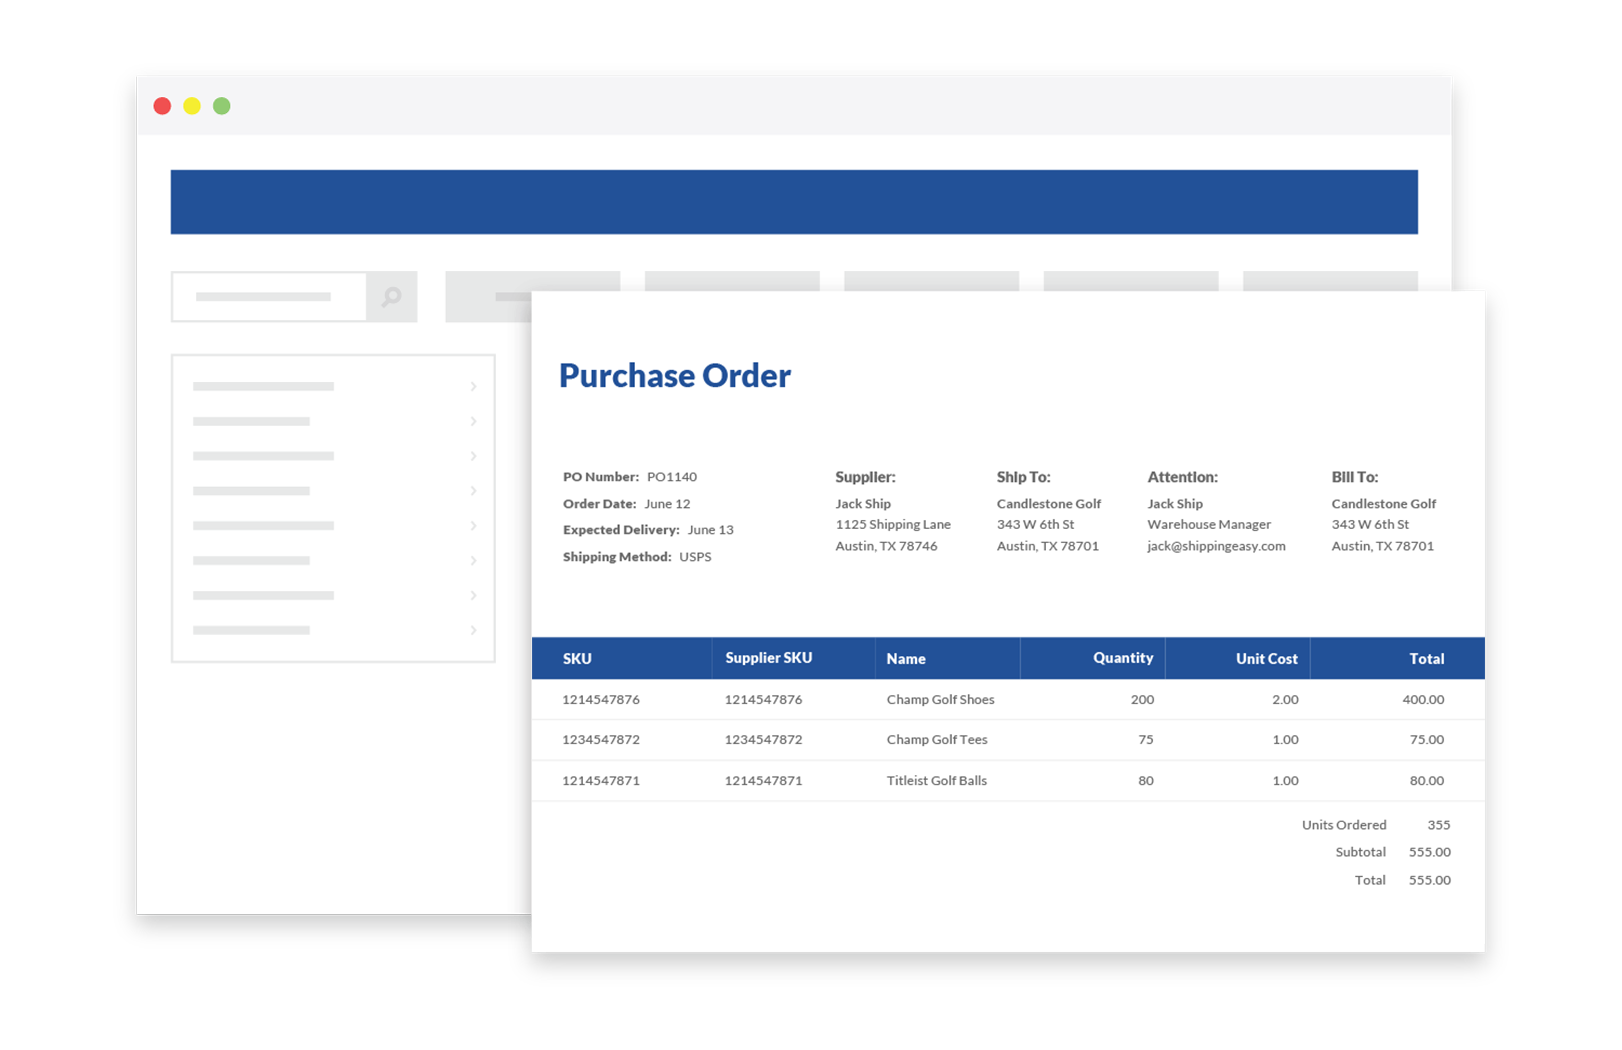Click the Supplier: heading

click(x=865, y=477)
